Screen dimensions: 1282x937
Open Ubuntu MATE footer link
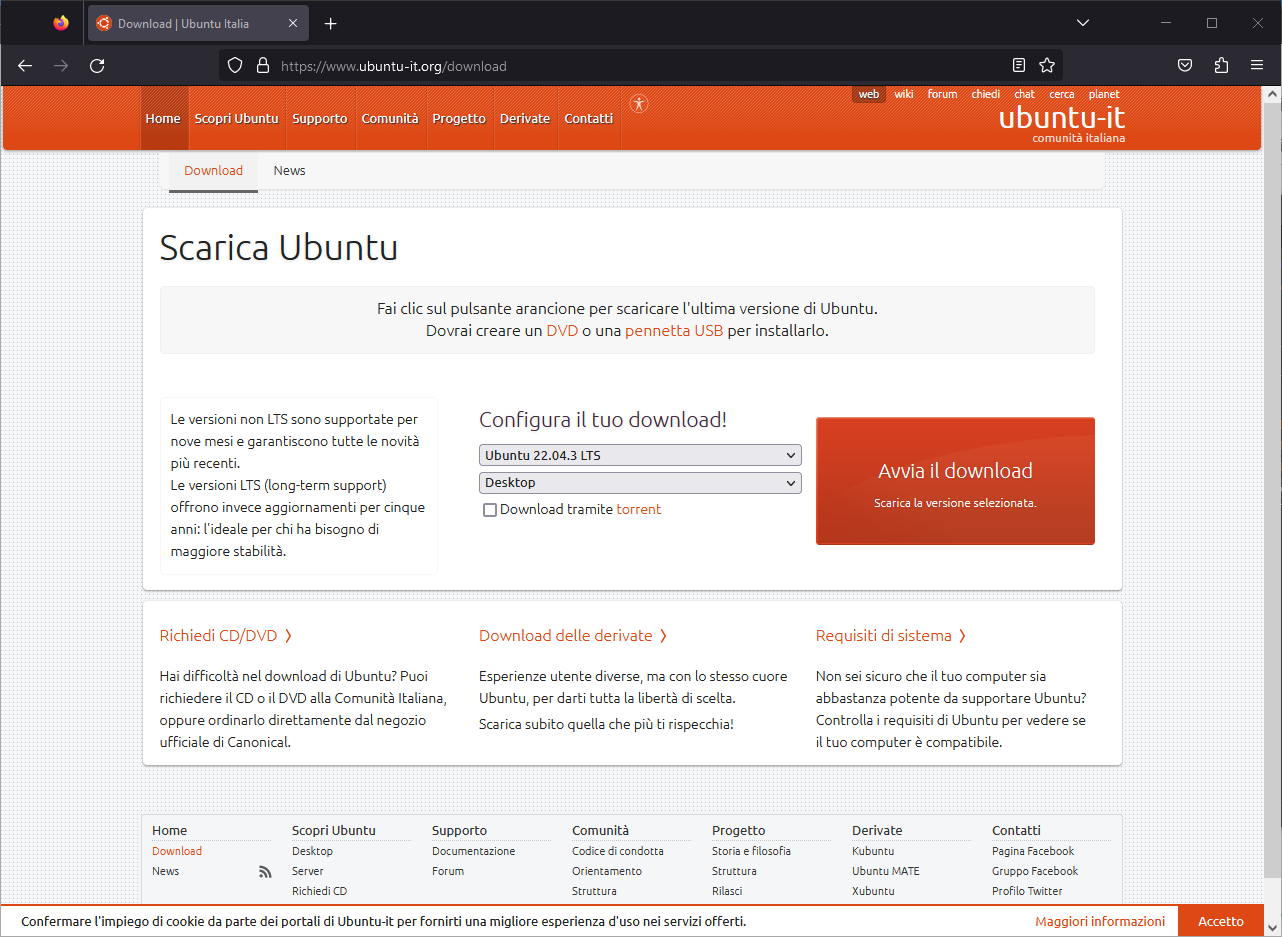coord(886,871)
